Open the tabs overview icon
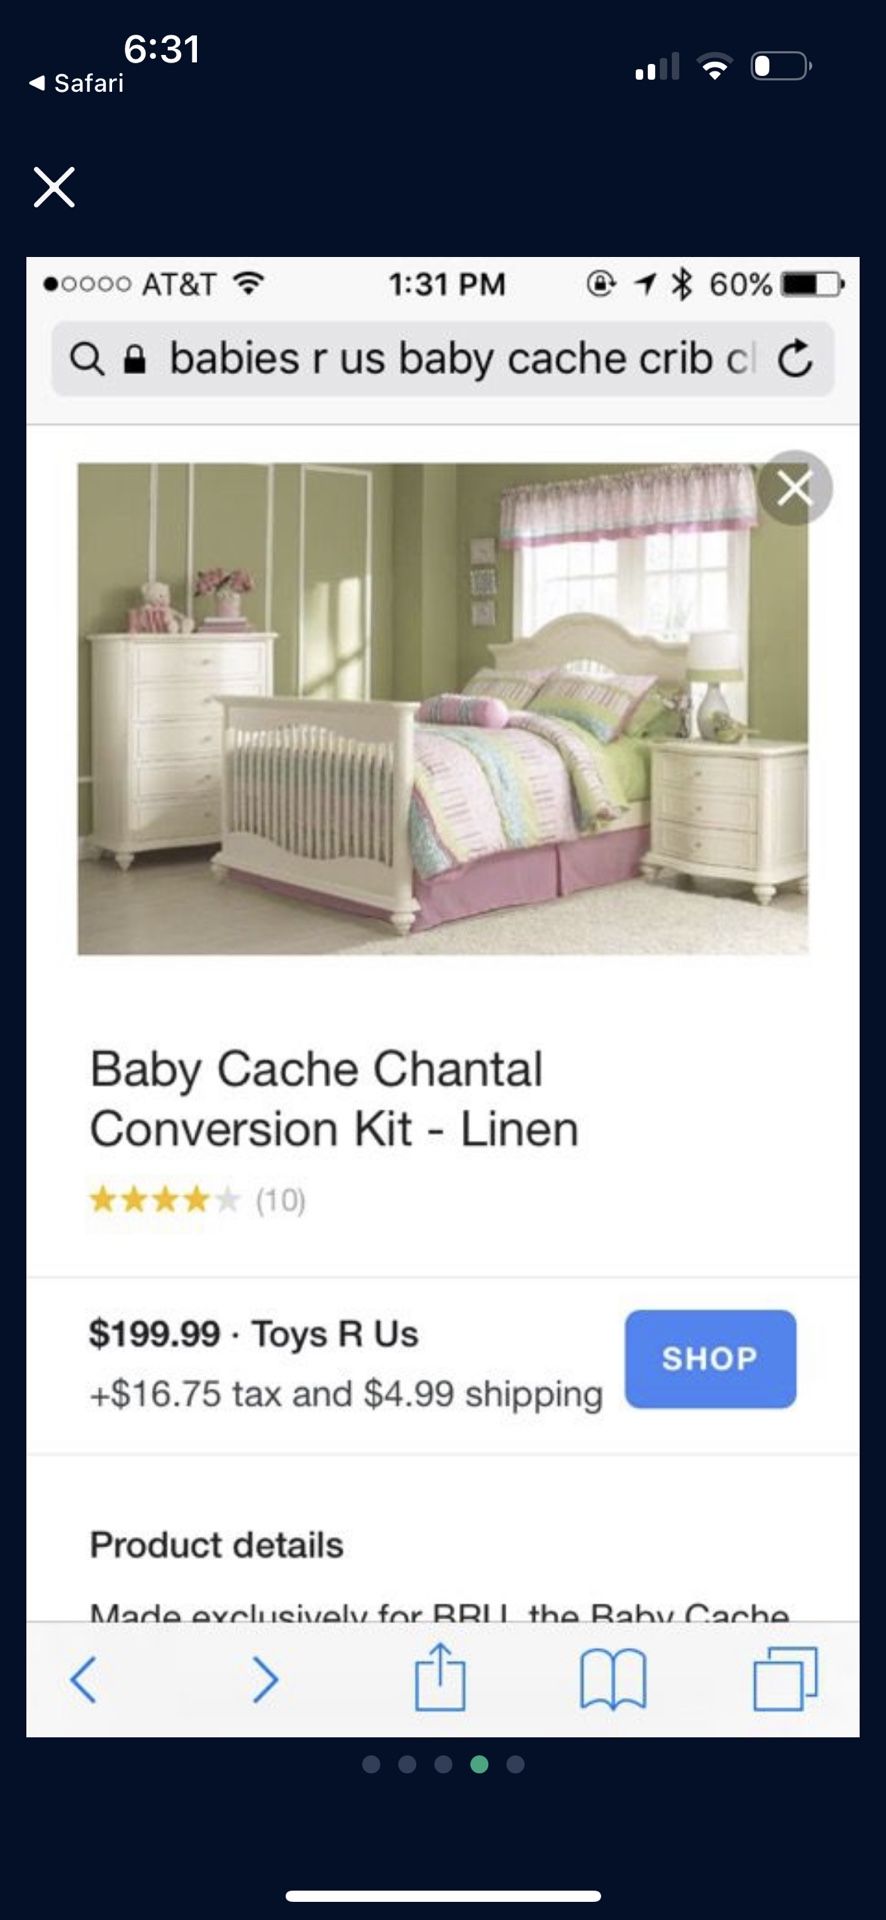The height and width of the screenshot is (1920, 886). pos(785,1679)
